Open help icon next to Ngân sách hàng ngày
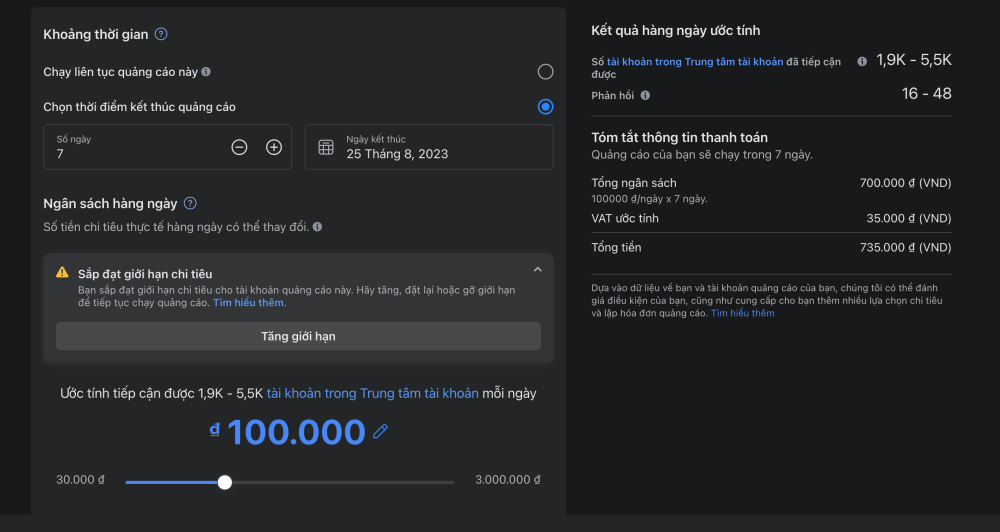 click(x=190, y=203)
